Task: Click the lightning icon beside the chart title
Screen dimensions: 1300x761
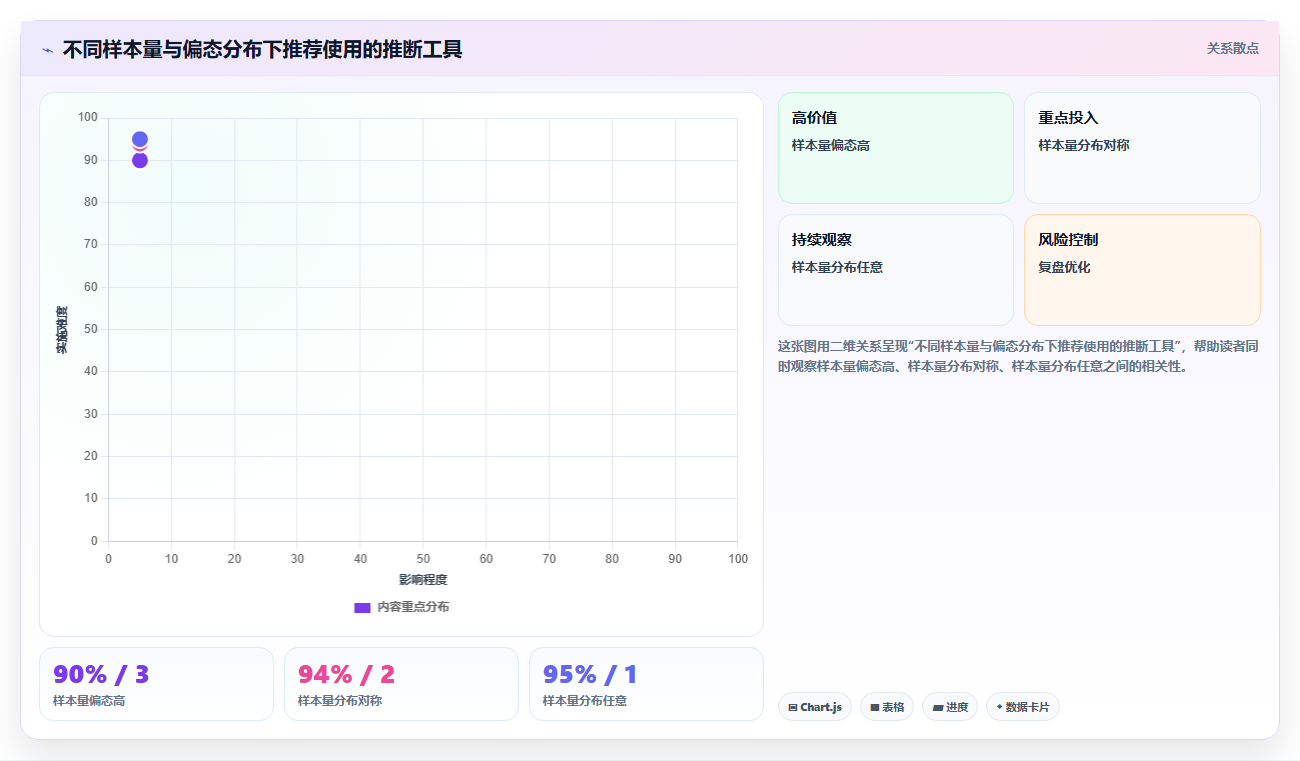Action: [x=47, y=50]
